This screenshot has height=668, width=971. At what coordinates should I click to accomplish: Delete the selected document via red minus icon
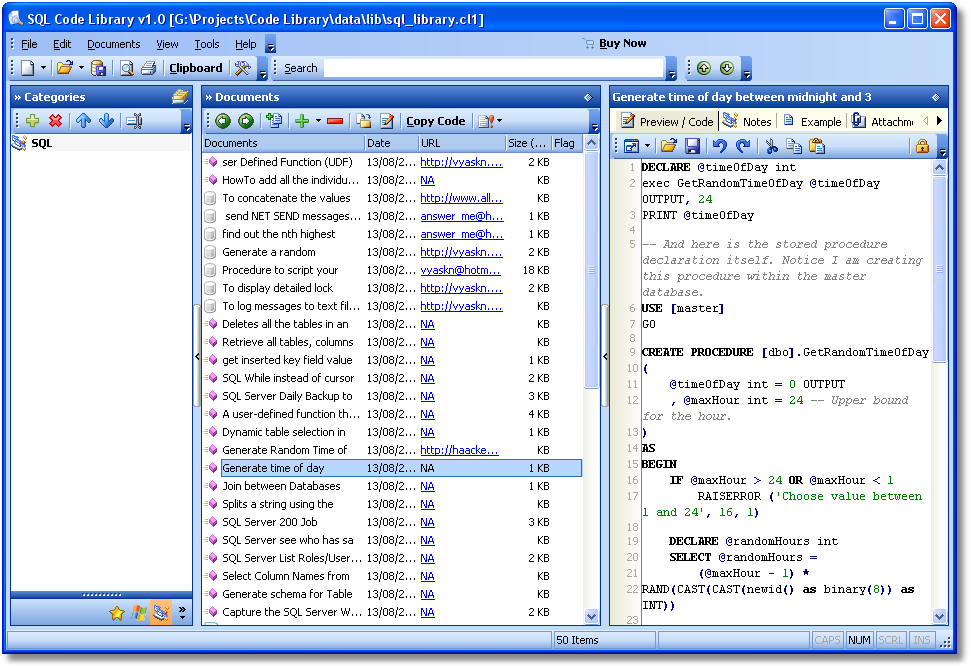[334, 121]
